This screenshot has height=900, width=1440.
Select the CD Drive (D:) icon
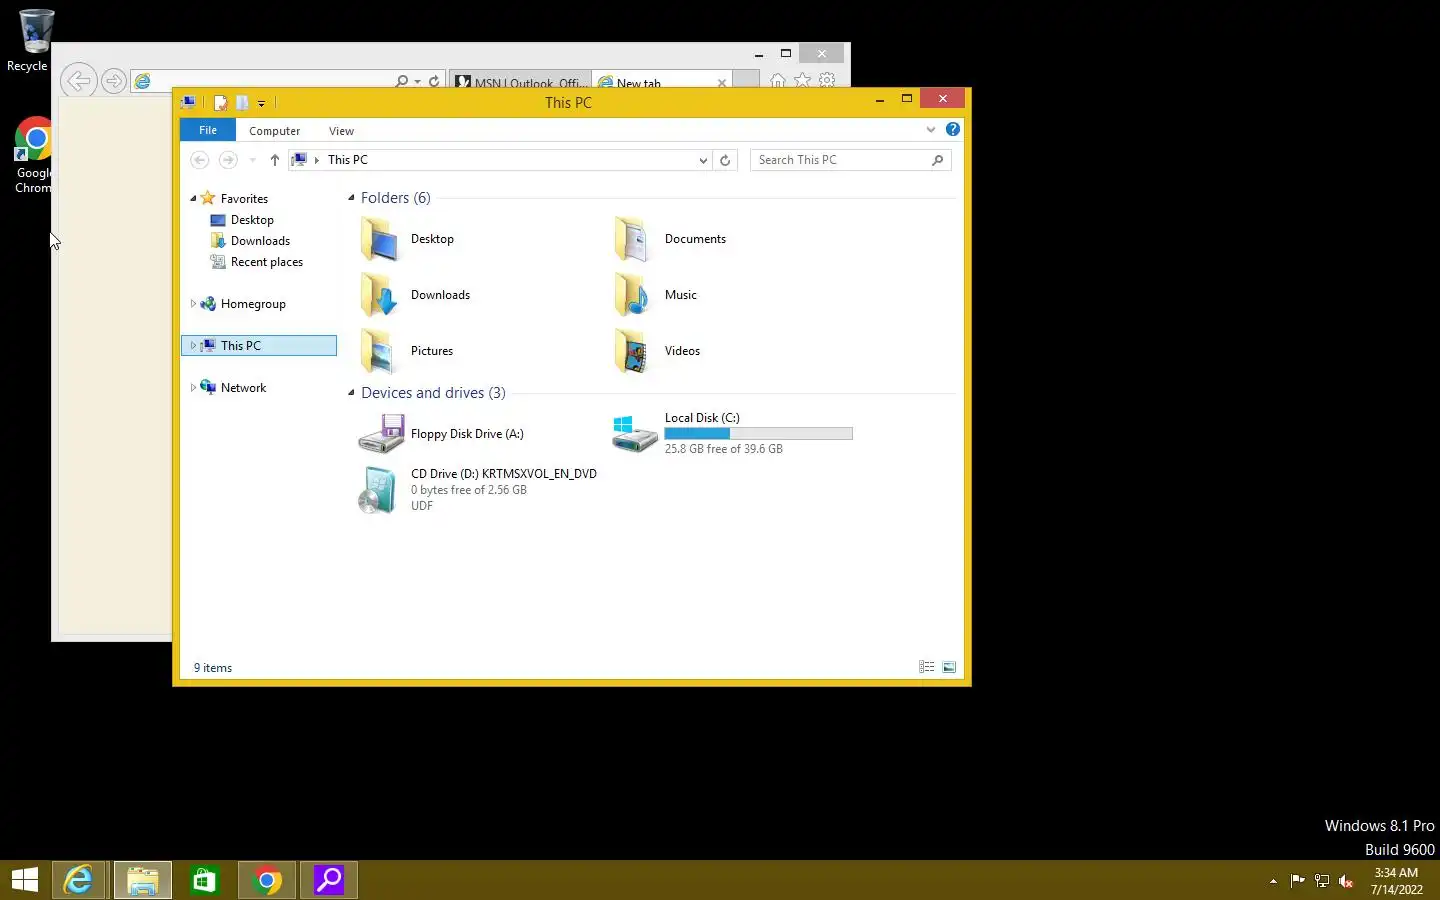click(379, 490)
